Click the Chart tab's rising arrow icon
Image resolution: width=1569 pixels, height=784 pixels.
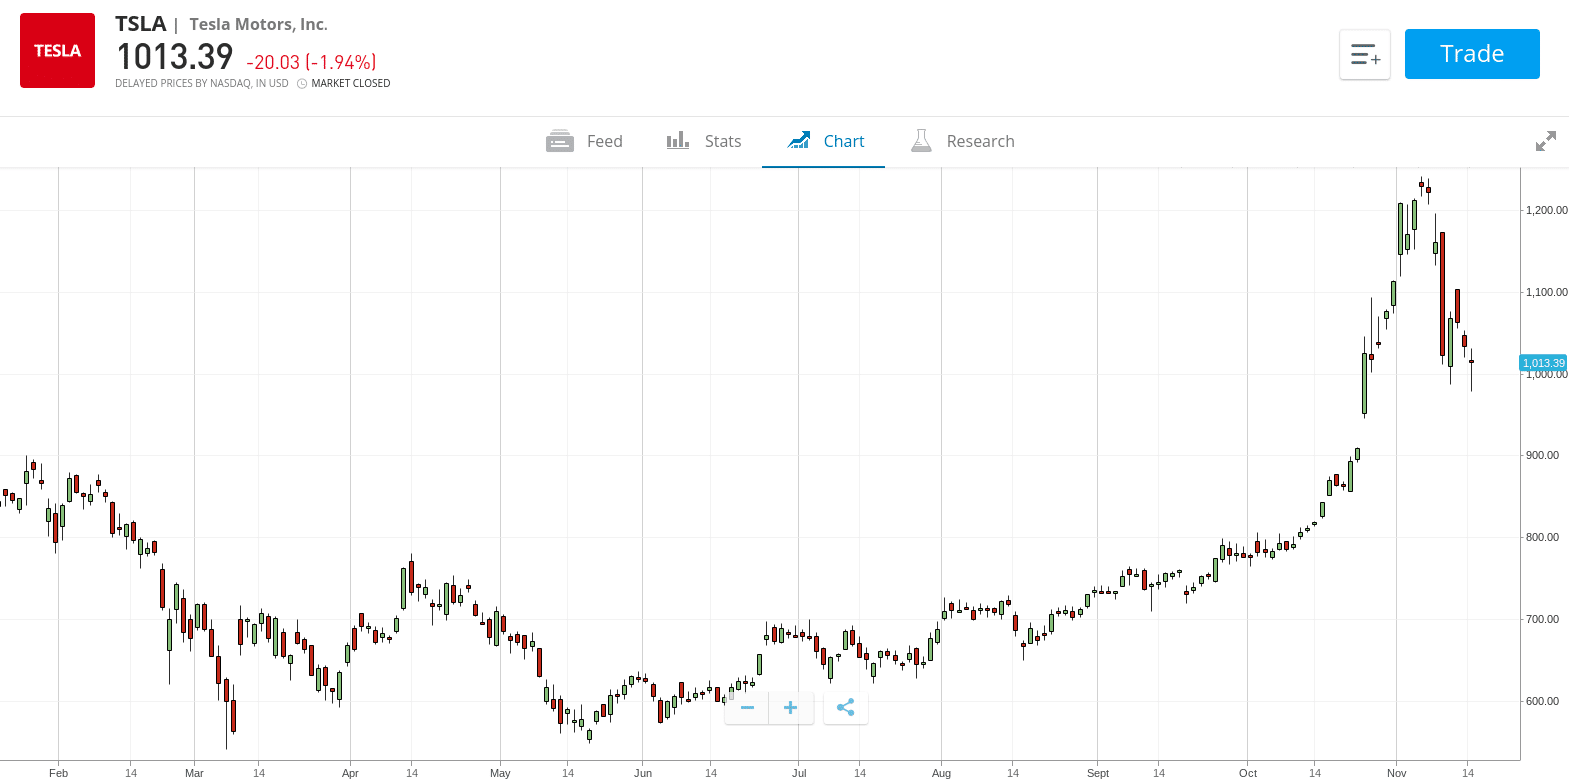tap(798, 140)
